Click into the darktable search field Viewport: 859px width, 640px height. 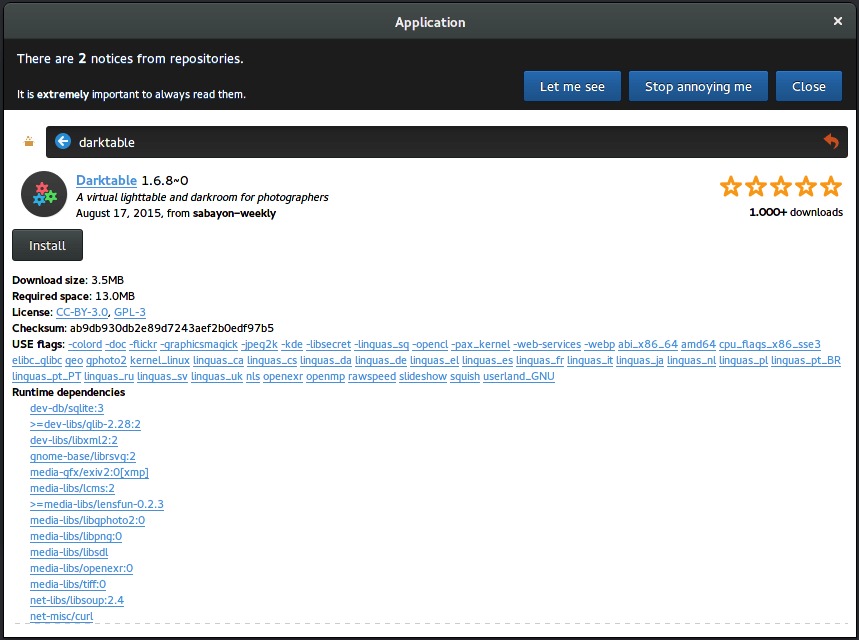point(446,142)
